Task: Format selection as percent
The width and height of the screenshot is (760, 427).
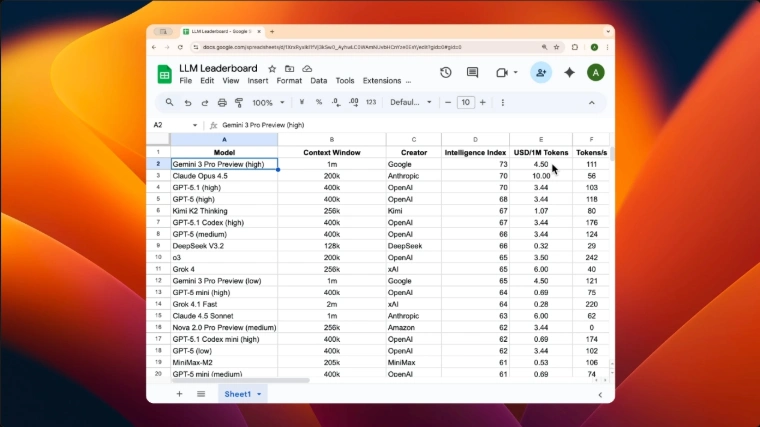Action: [319, 102]
